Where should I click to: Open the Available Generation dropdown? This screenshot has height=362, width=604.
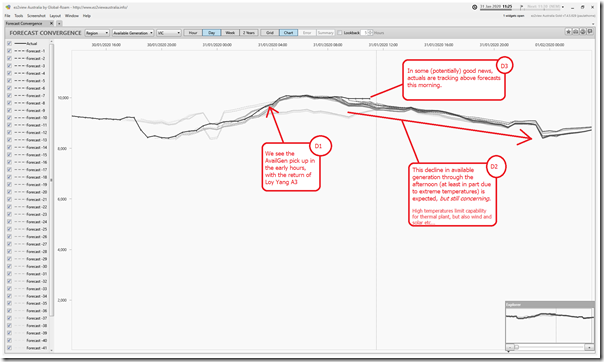(133, 33)
